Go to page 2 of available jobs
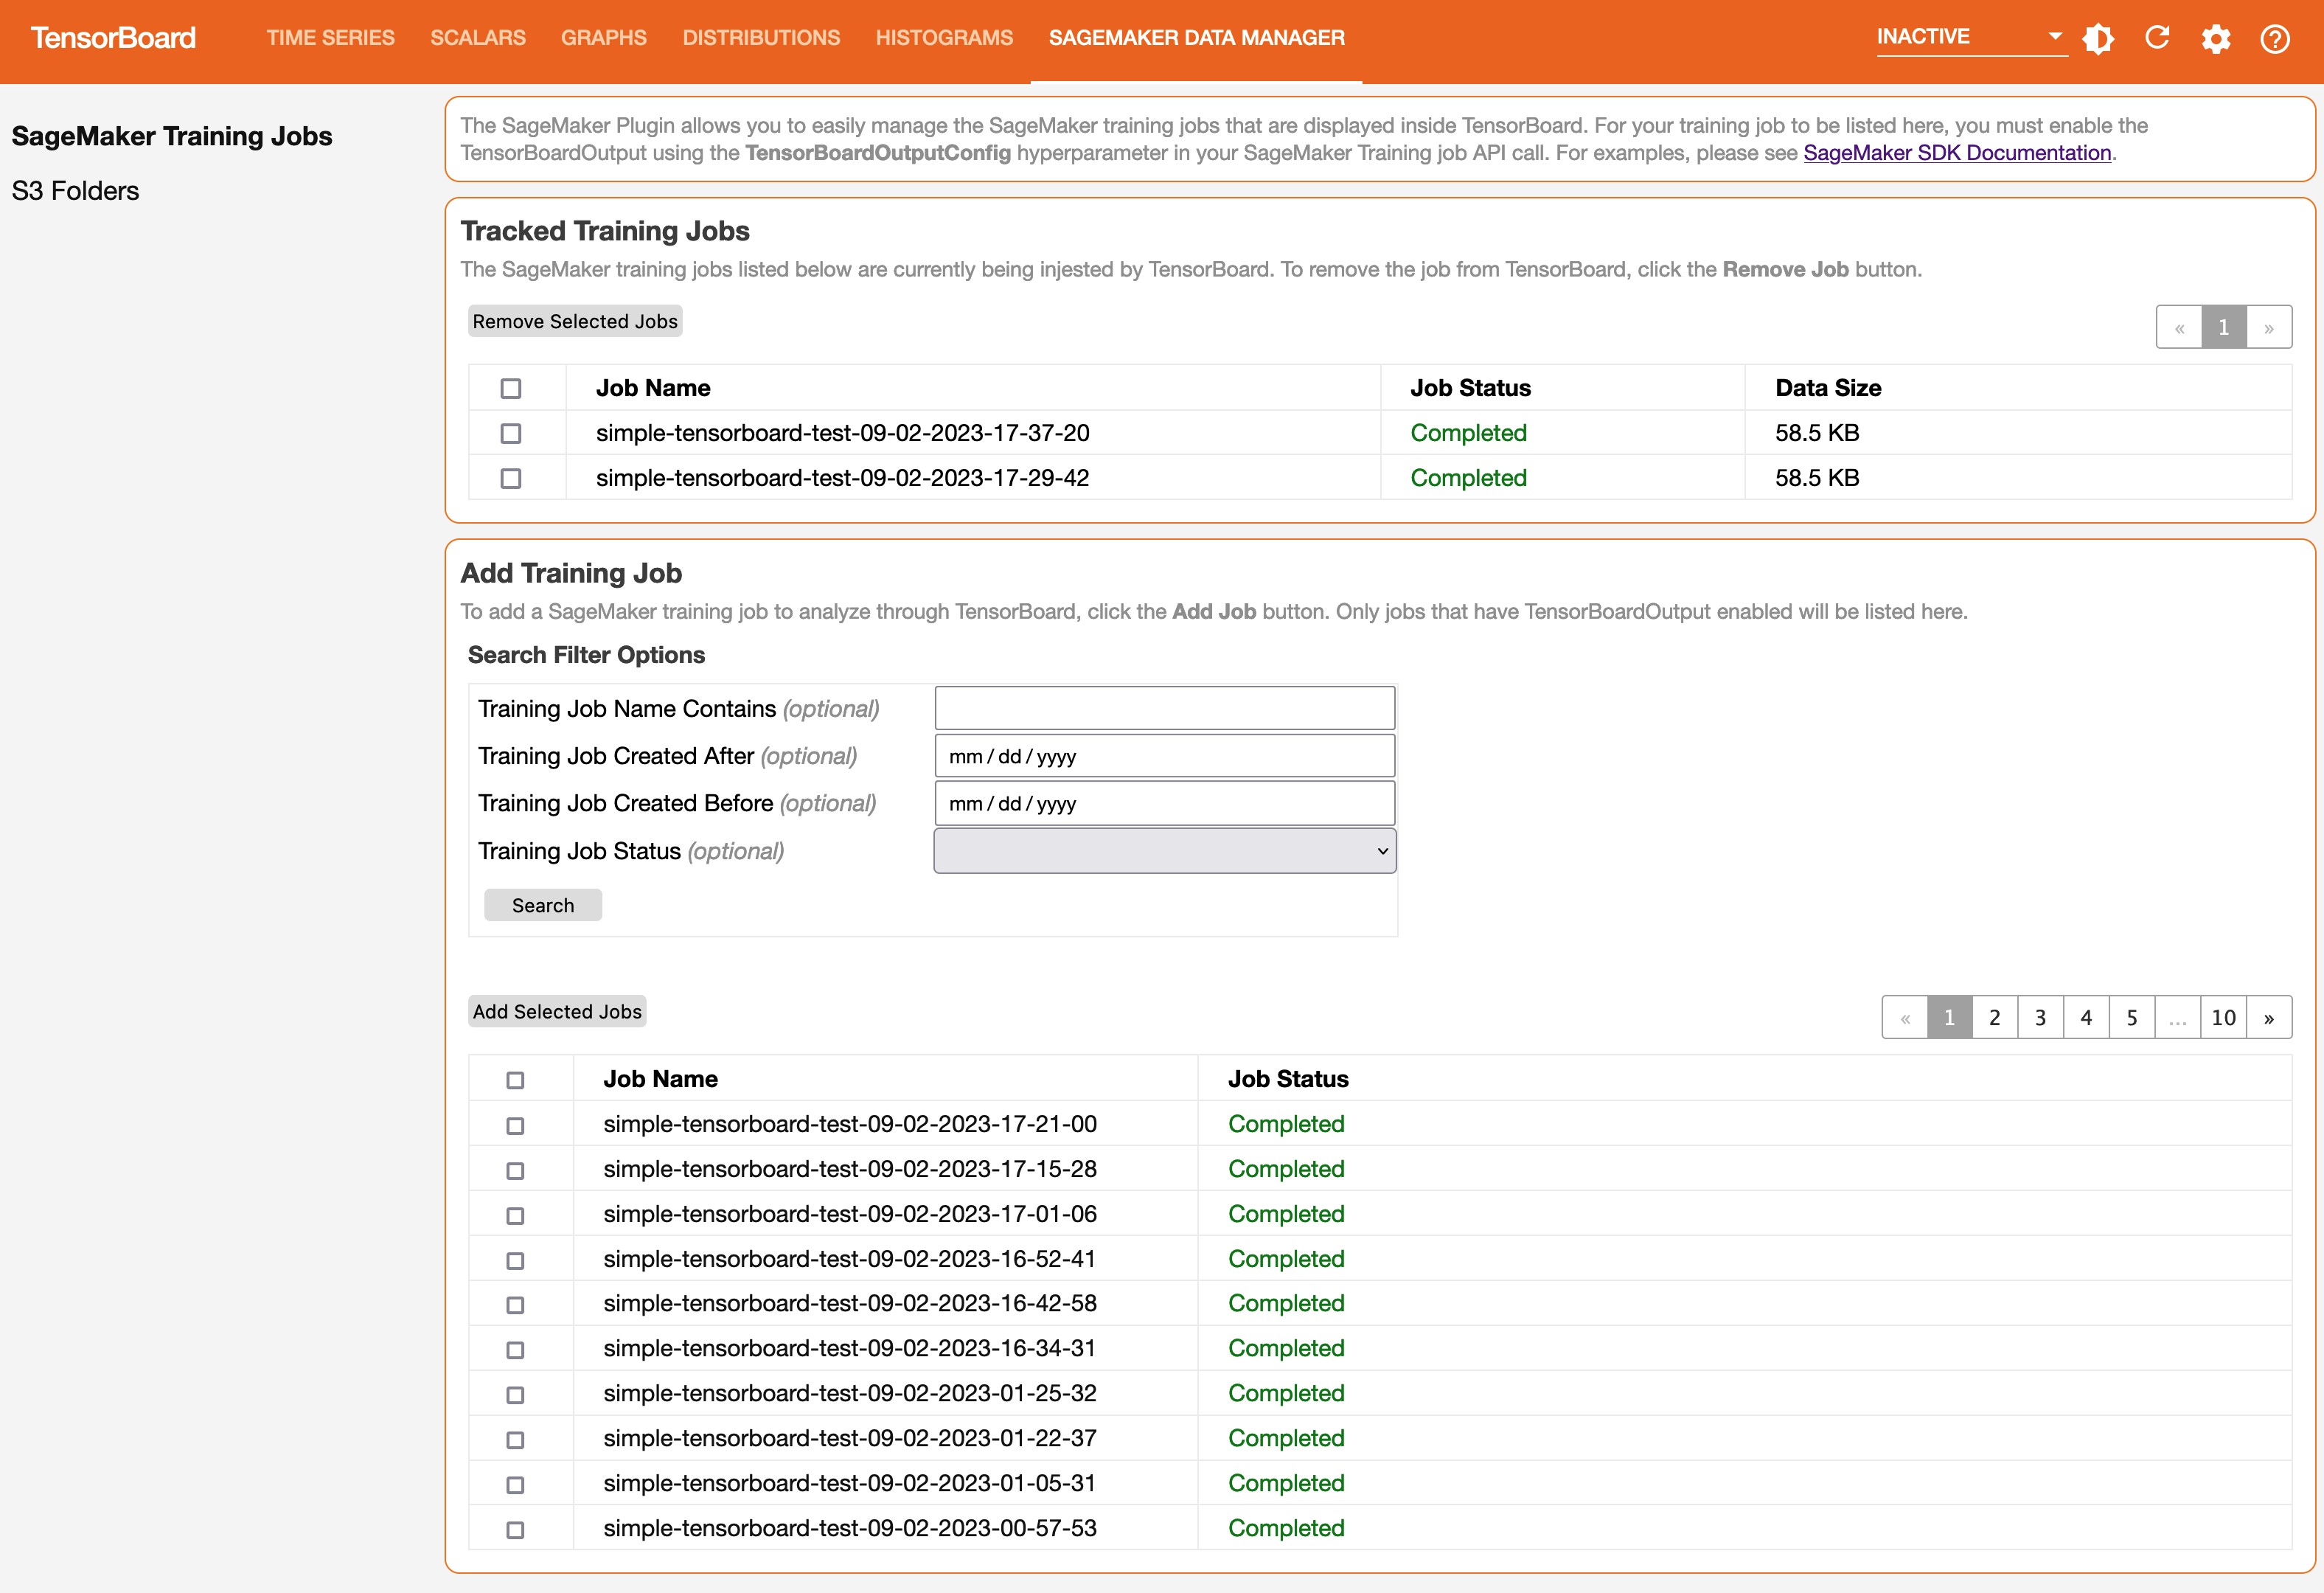Viewport: 2324px width, 1593px height. coord(1995,1018)
